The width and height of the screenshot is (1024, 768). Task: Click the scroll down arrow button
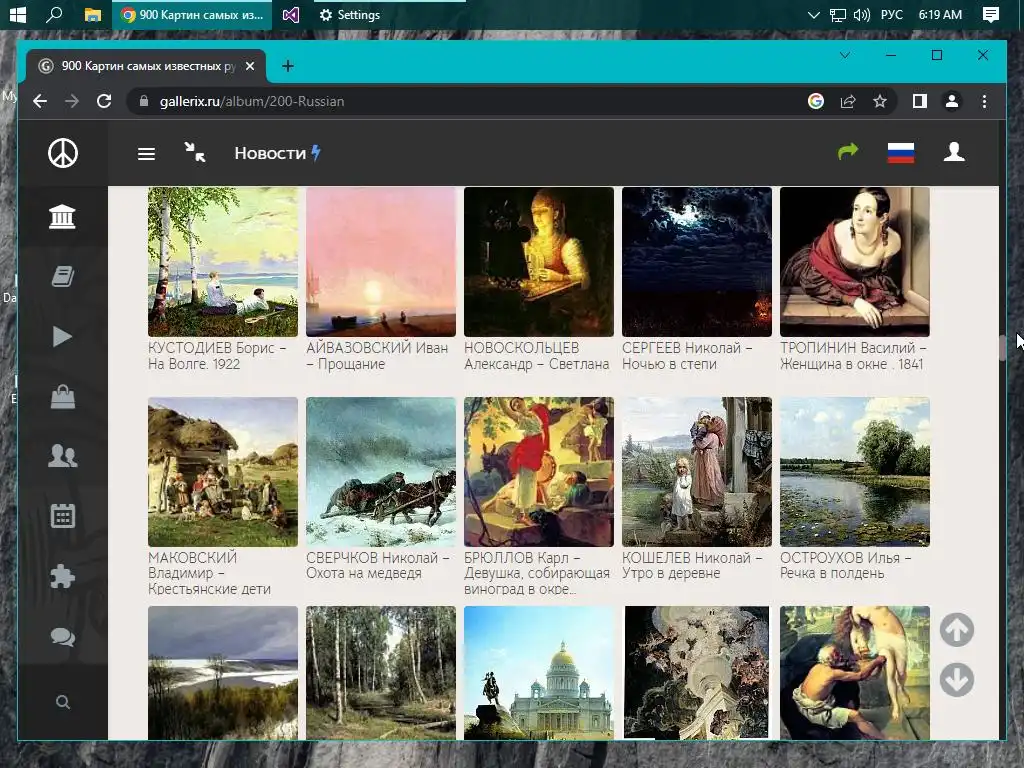click(x=957, y=680)
